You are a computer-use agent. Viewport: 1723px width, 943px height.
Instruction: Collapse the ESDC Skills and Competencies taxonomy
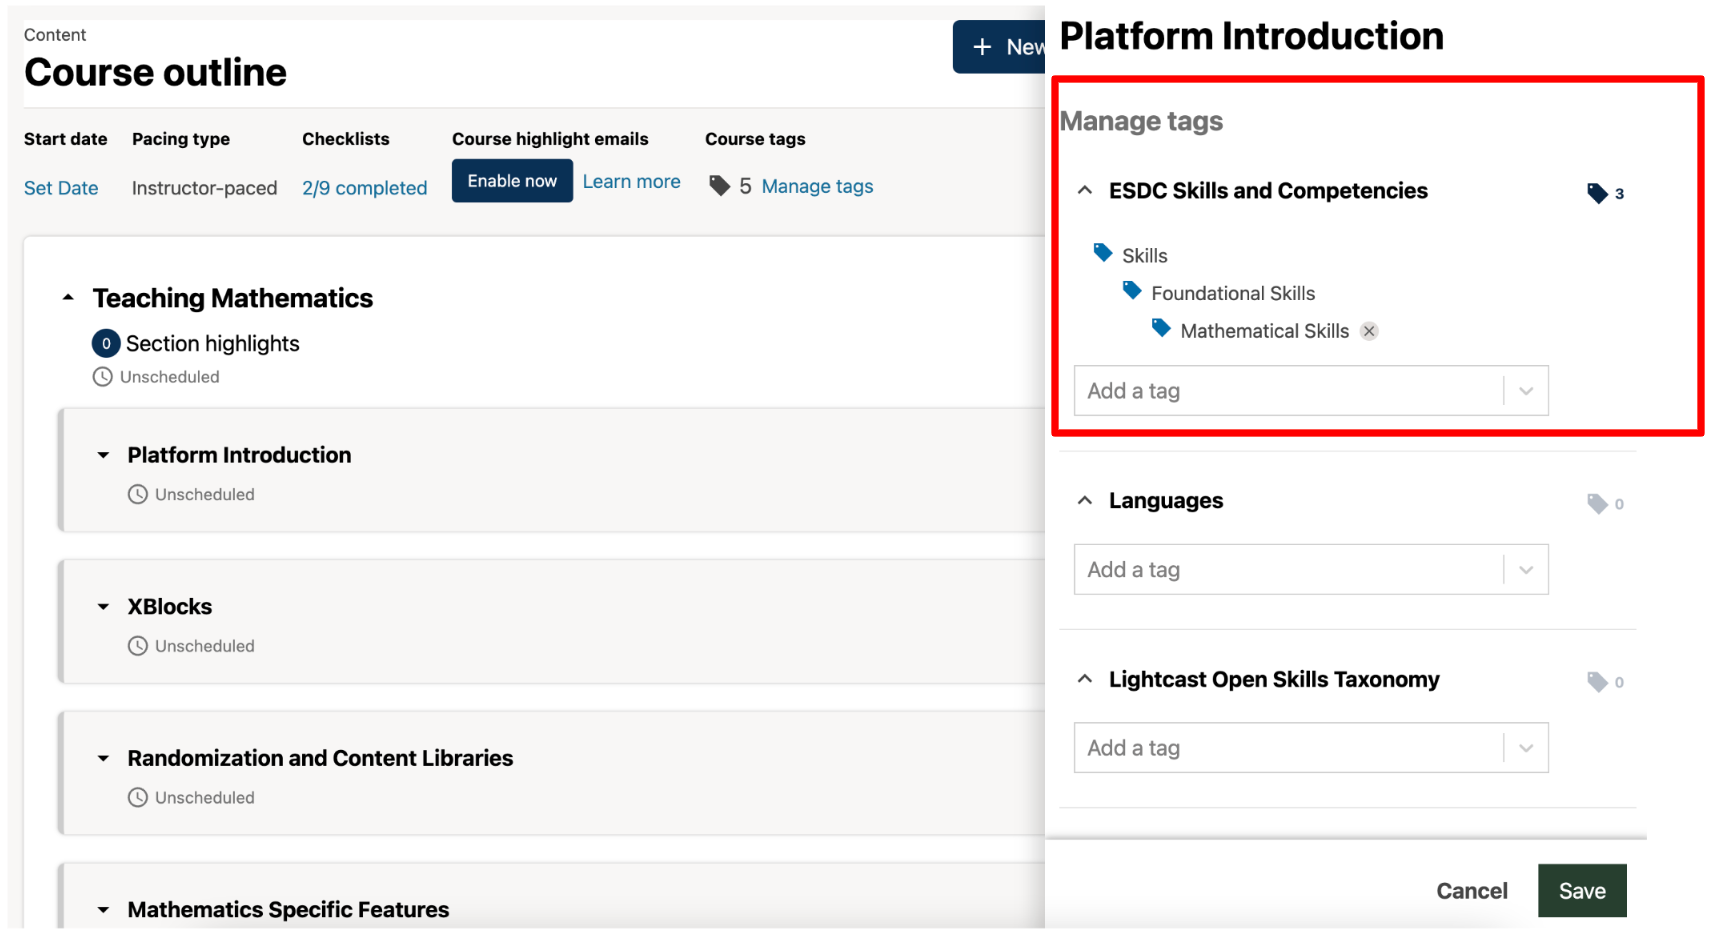point(1085,190)
